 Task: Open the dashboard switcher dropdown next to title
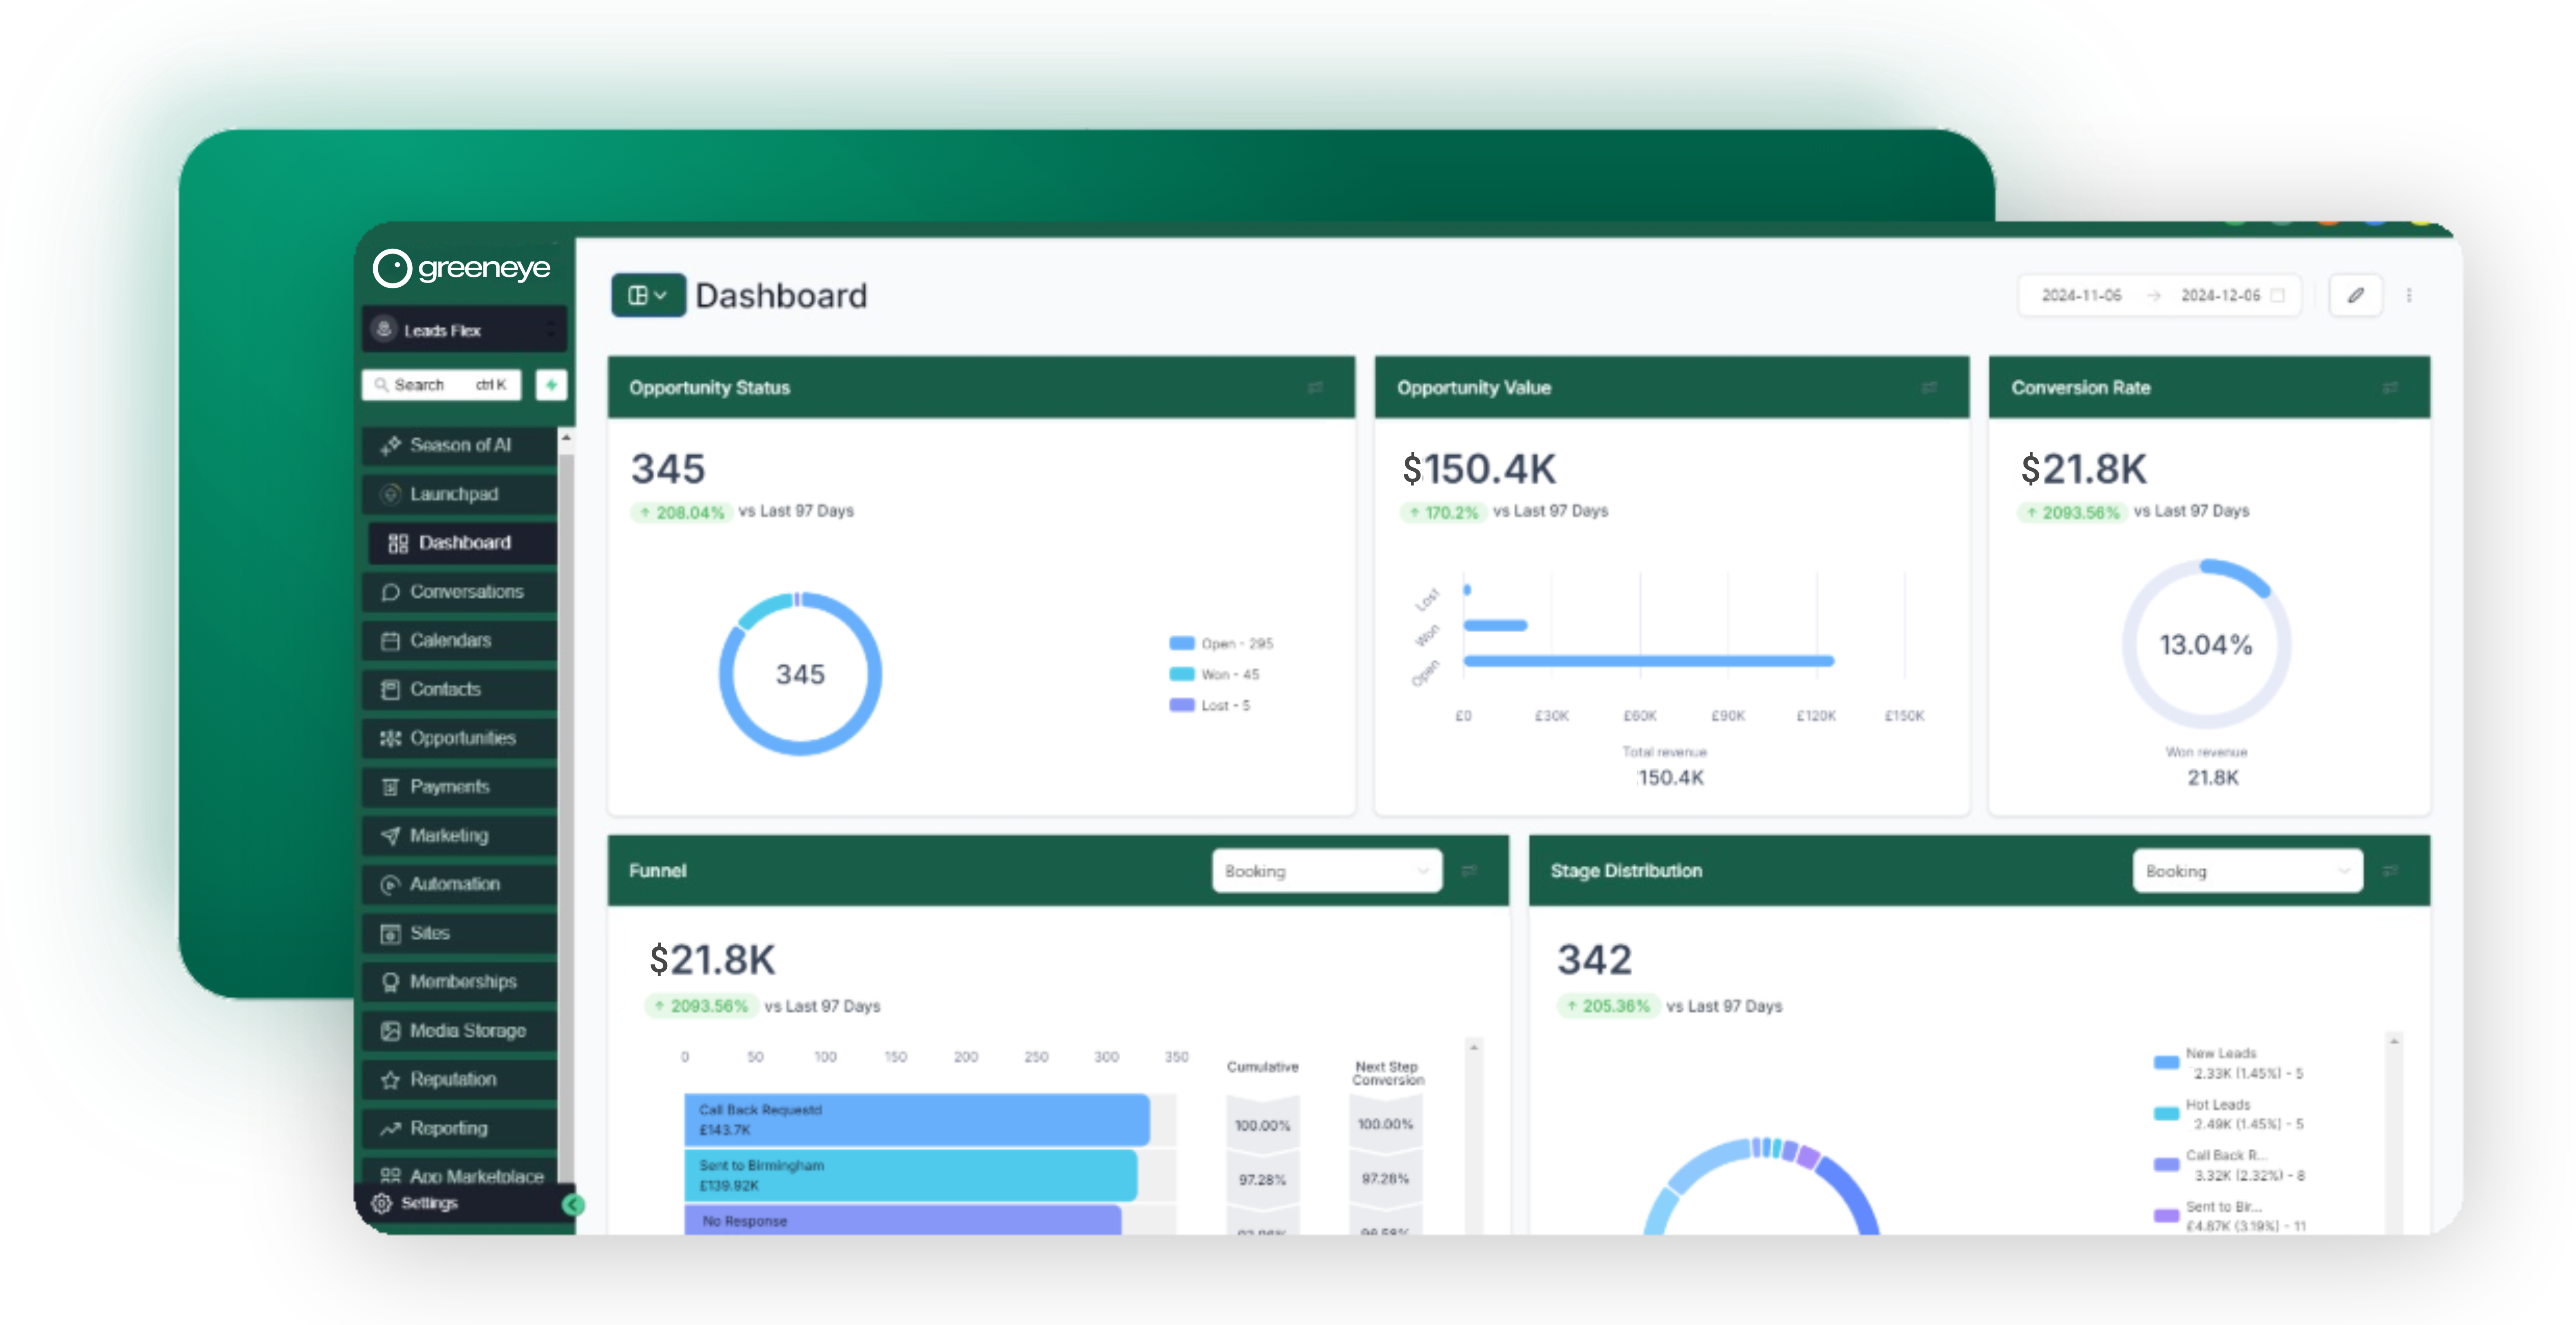coord(648,295)
